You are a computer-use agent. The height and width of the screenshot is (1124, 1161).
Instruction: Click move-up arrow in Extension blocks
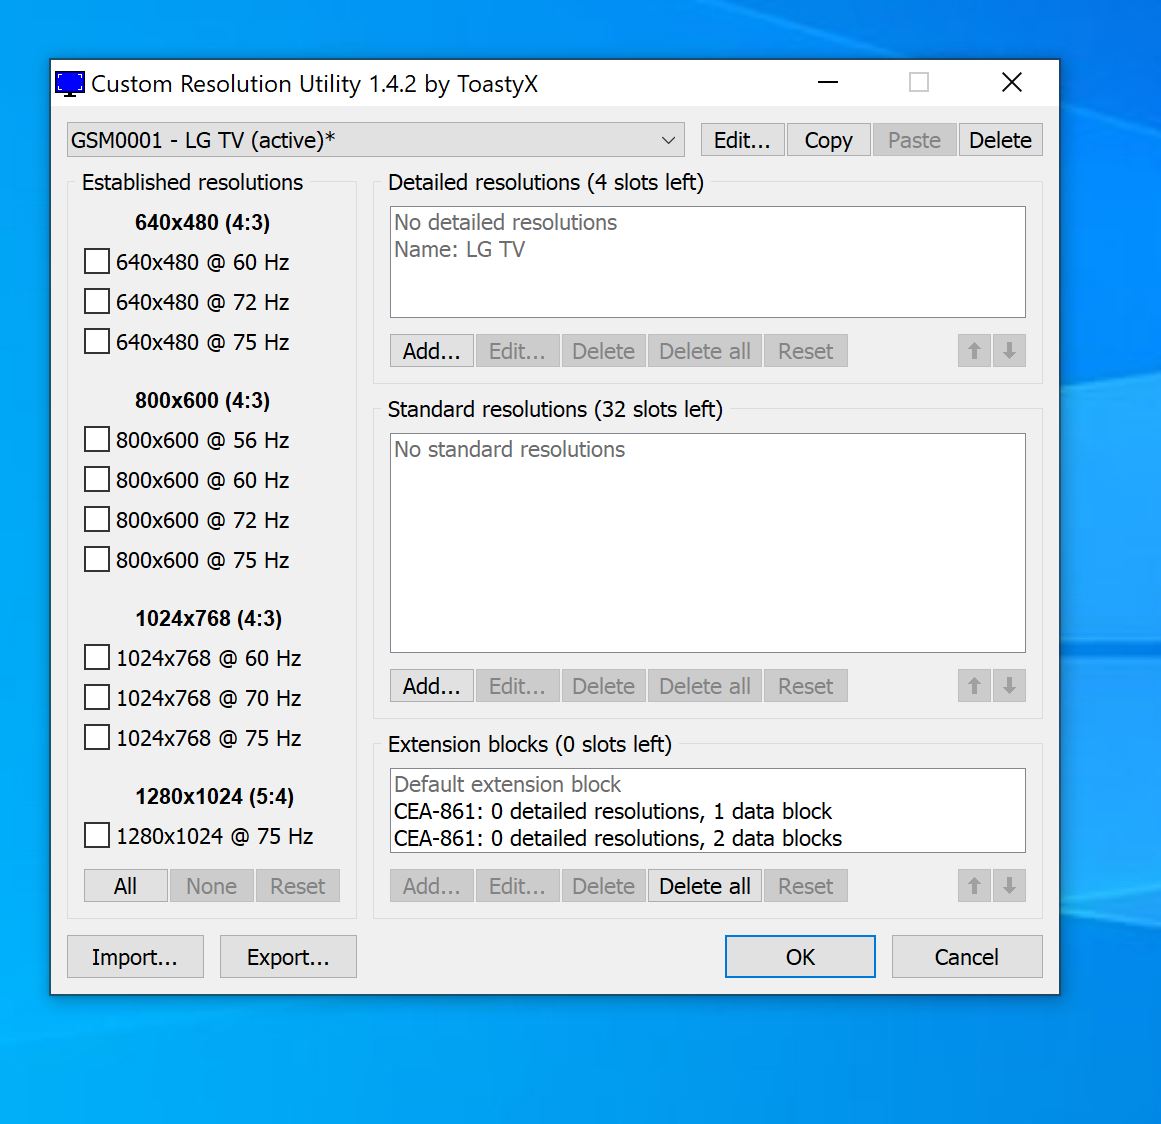974,886
